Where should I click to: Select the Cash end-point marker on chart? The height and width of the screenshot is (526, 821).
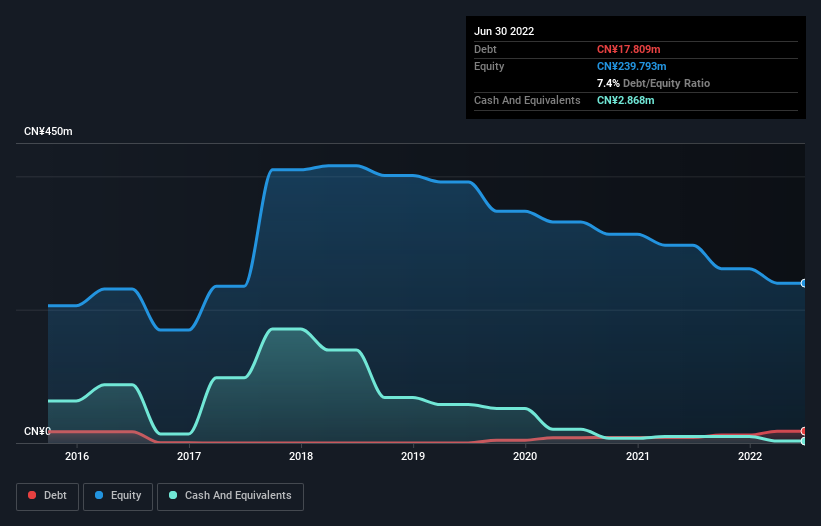coord(804,441)
